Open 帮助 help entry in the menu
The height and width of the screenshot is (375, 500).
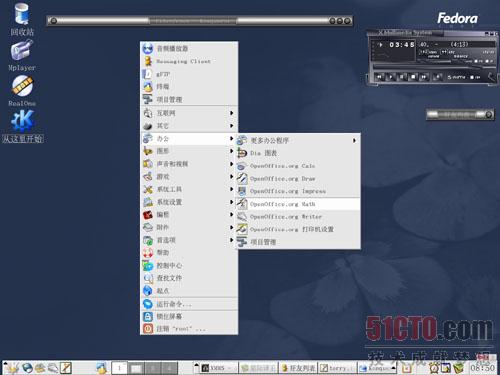[x=189, y=253]
